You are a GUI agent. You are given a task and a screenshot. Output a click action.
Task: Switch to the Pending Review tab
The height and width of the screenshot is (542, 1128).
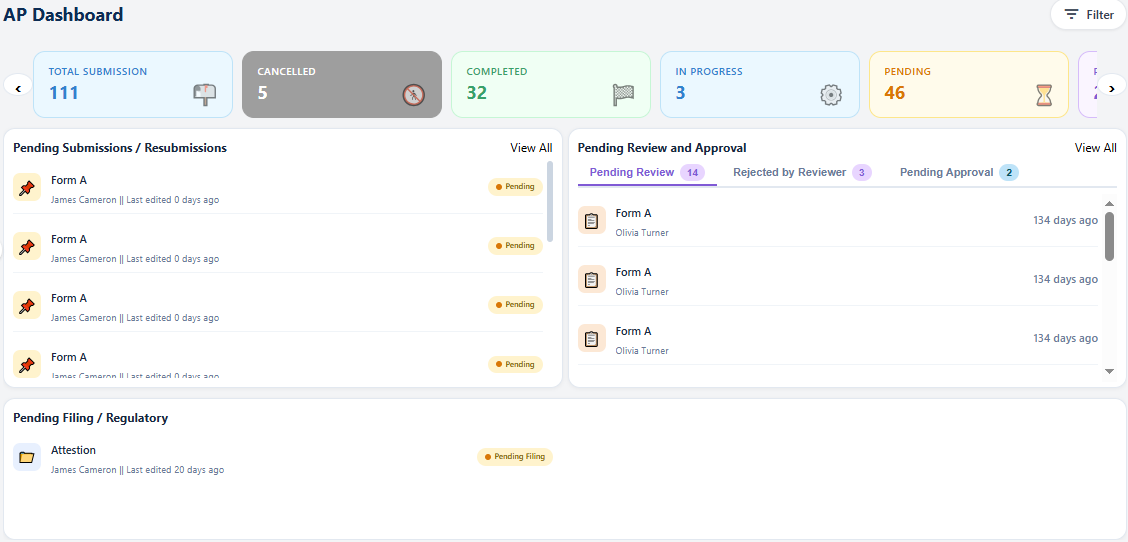[647, 173]
